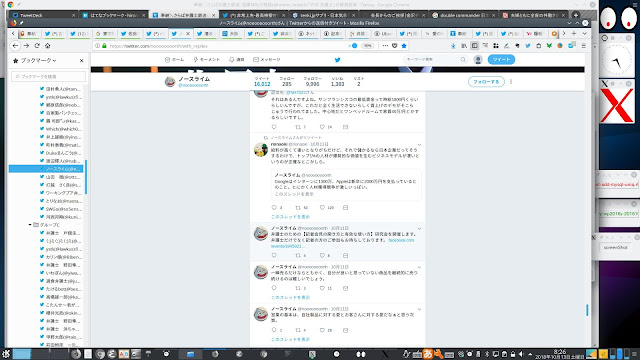View フォロワー 9,996 followers list

(313, 82)
